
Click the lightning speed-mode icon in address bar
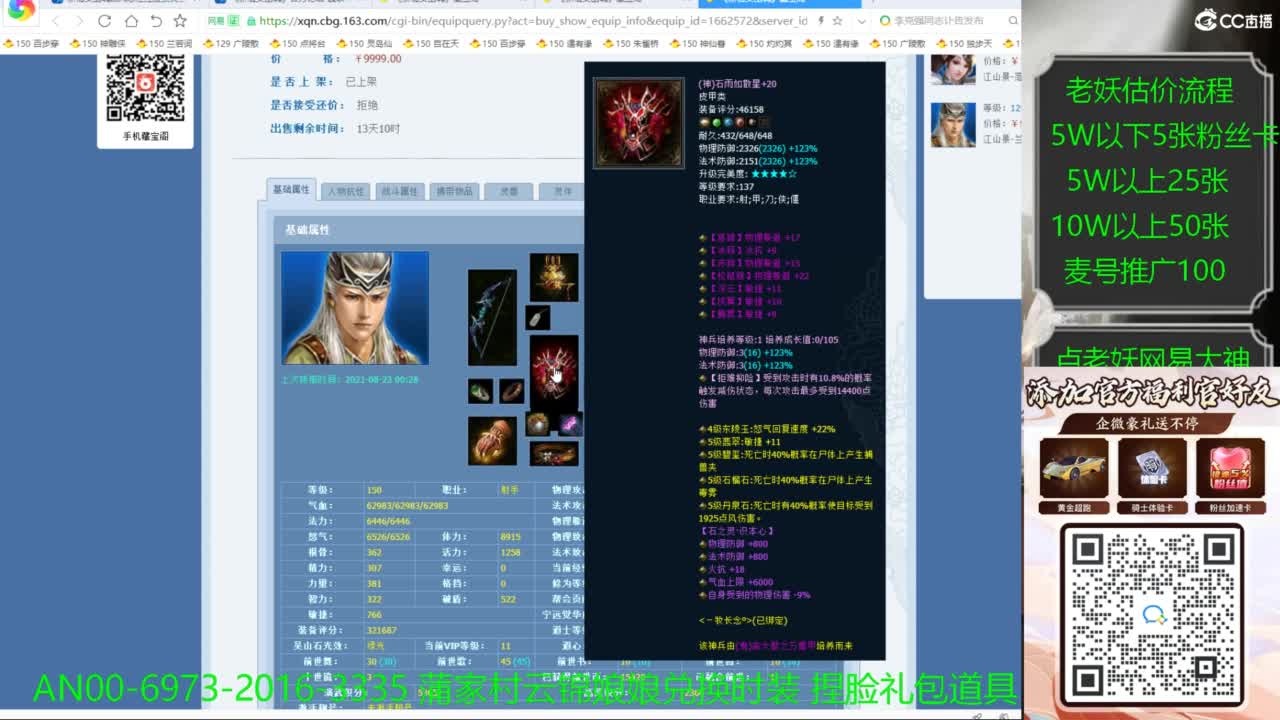(x=821, y=21)
